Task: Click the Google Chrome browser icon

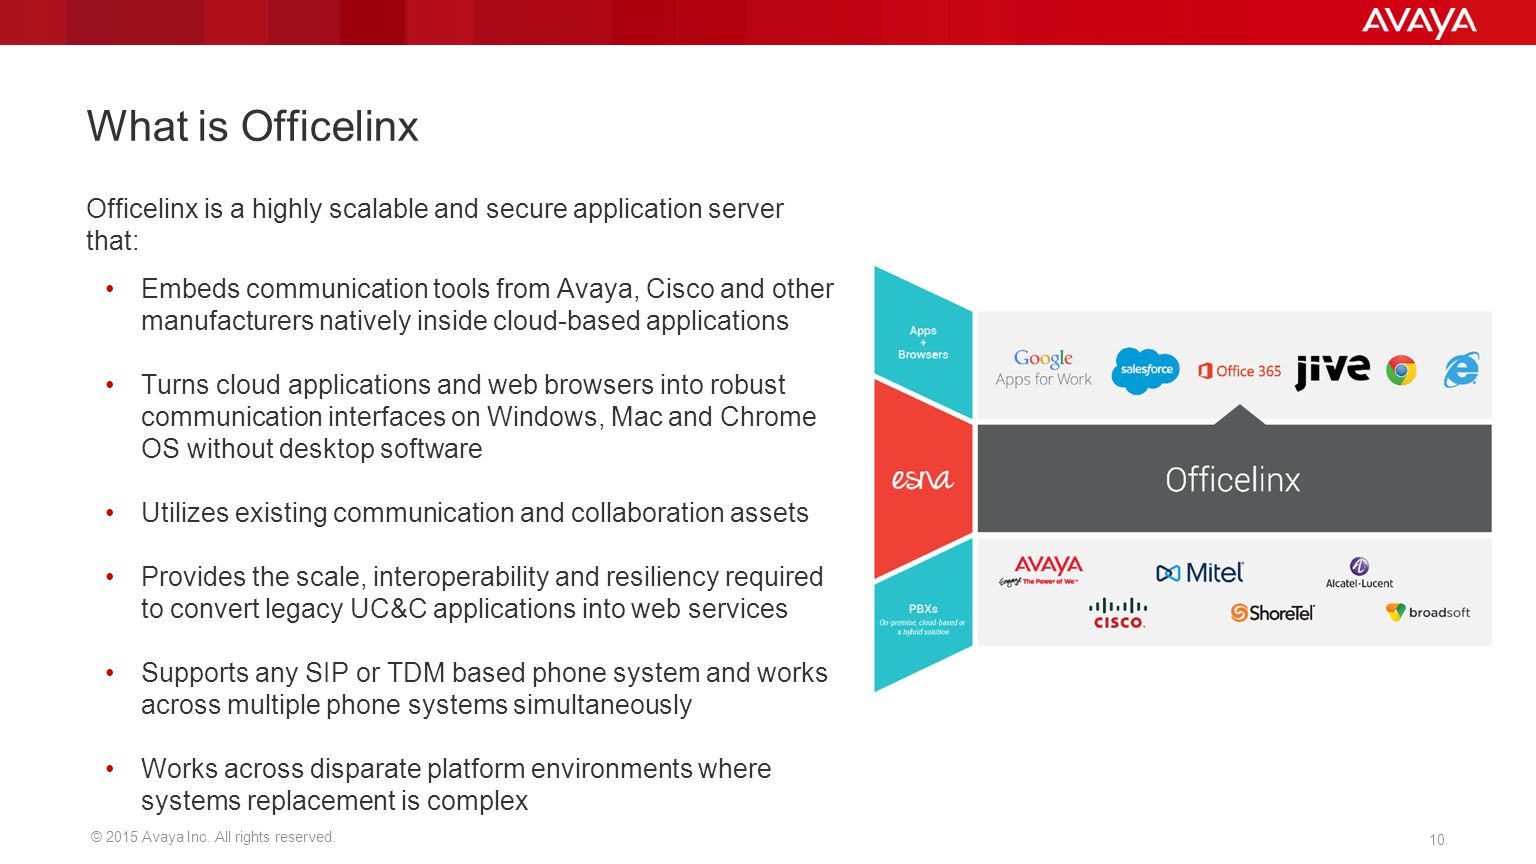Action: pyautogui.click(x=1401, y=371)
